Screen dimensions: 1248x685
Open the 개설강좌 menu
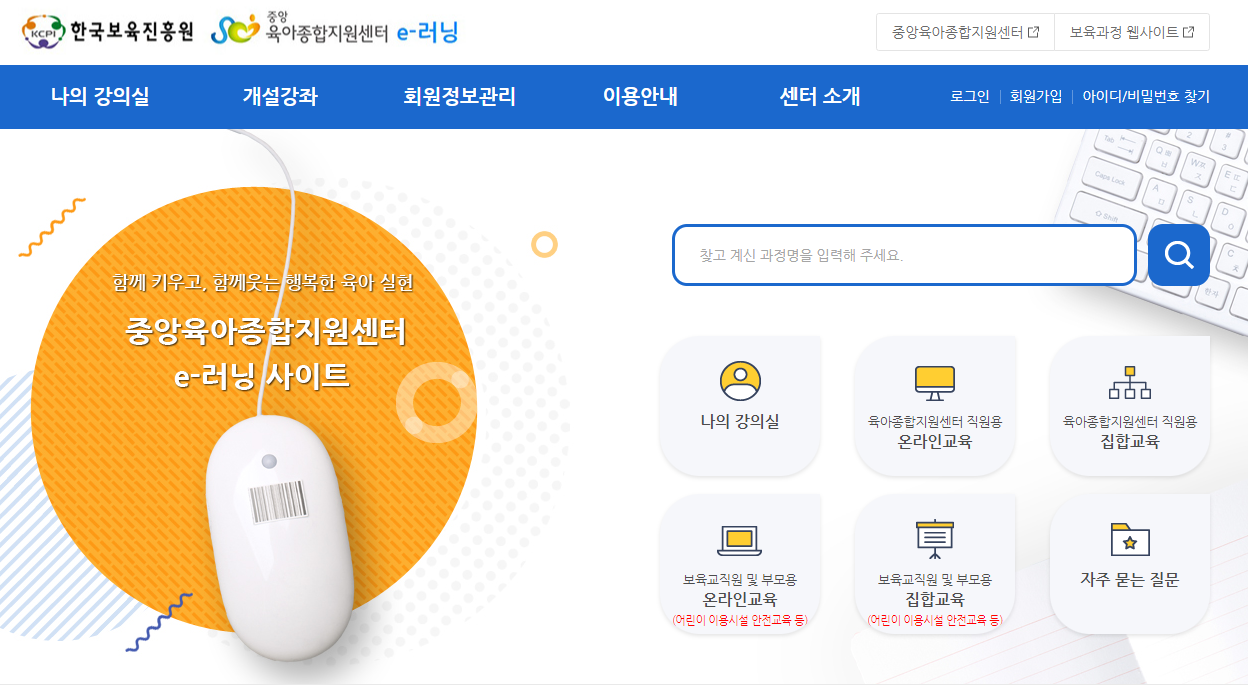[x=280, y=97]
